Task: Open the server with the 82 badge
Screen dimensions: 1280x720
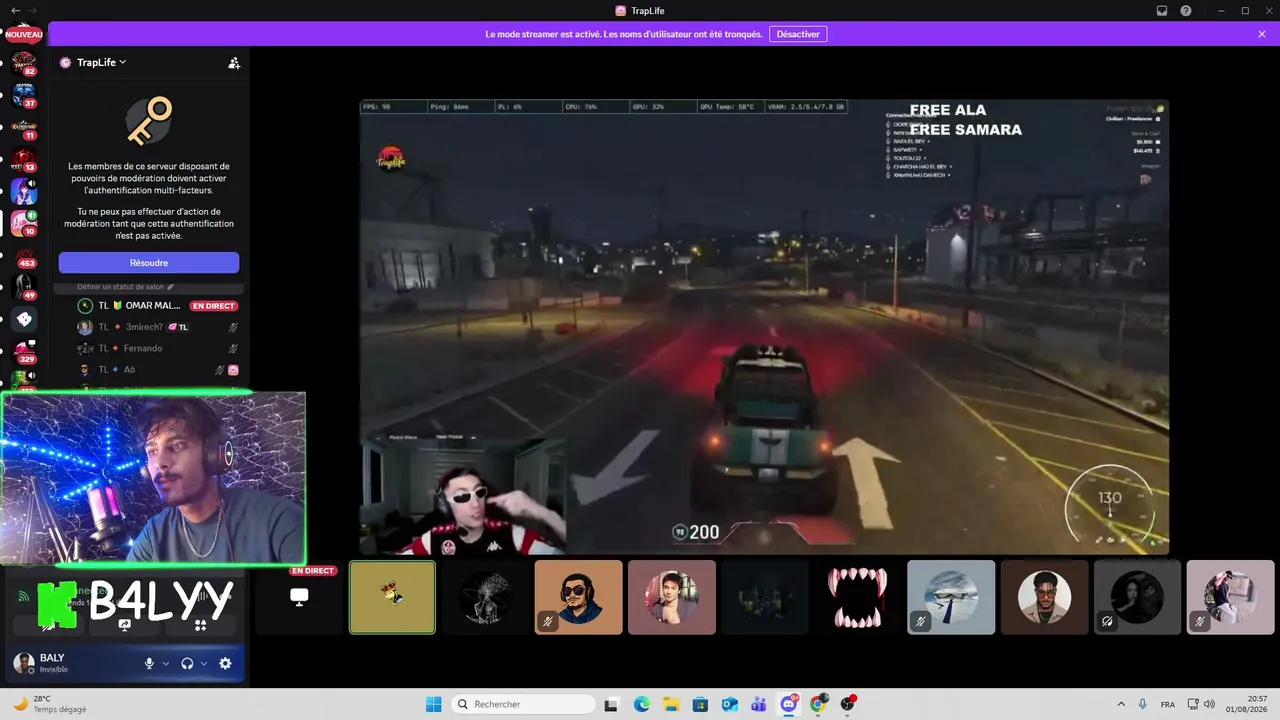Action: click(x=23, y=65)
